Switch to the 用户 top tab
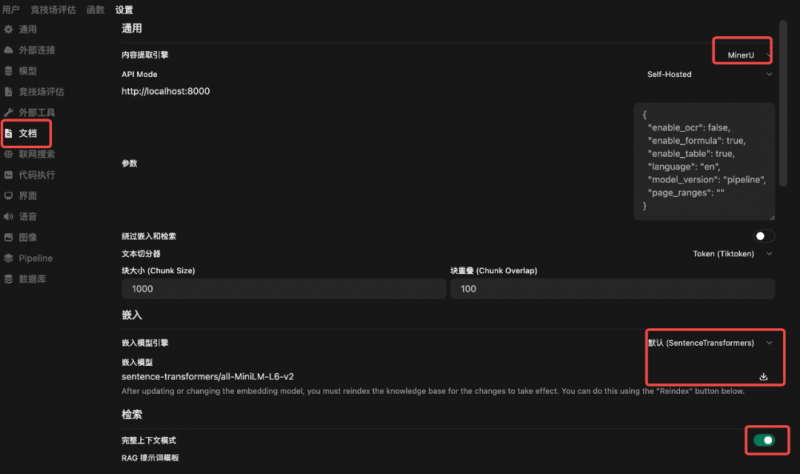The height and width of the screenshot is (474, 800). click(11, 9)
